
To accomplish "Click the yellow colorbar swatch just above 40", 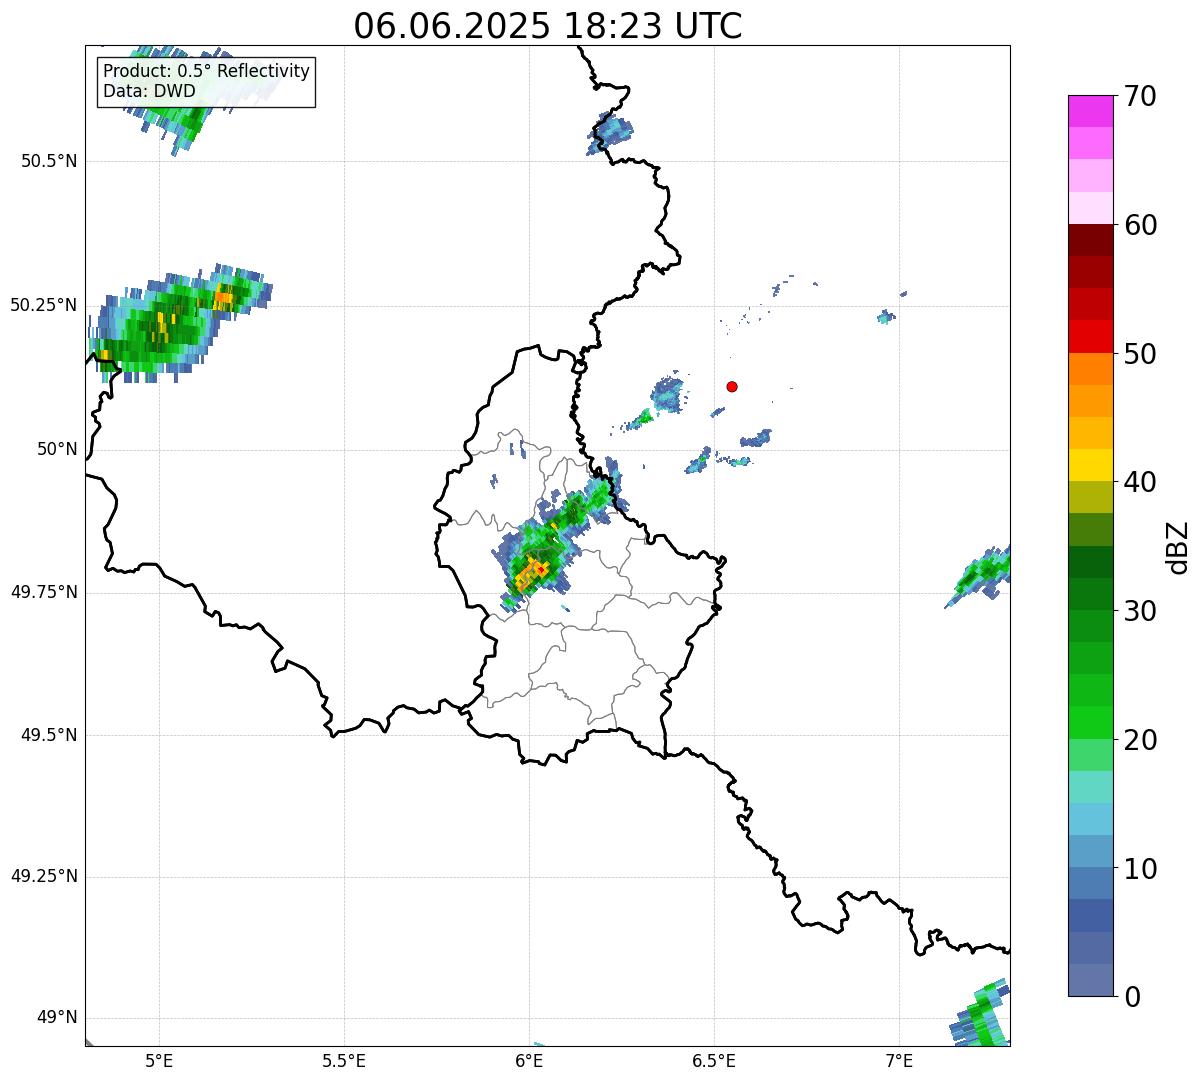I will 1091,465.
